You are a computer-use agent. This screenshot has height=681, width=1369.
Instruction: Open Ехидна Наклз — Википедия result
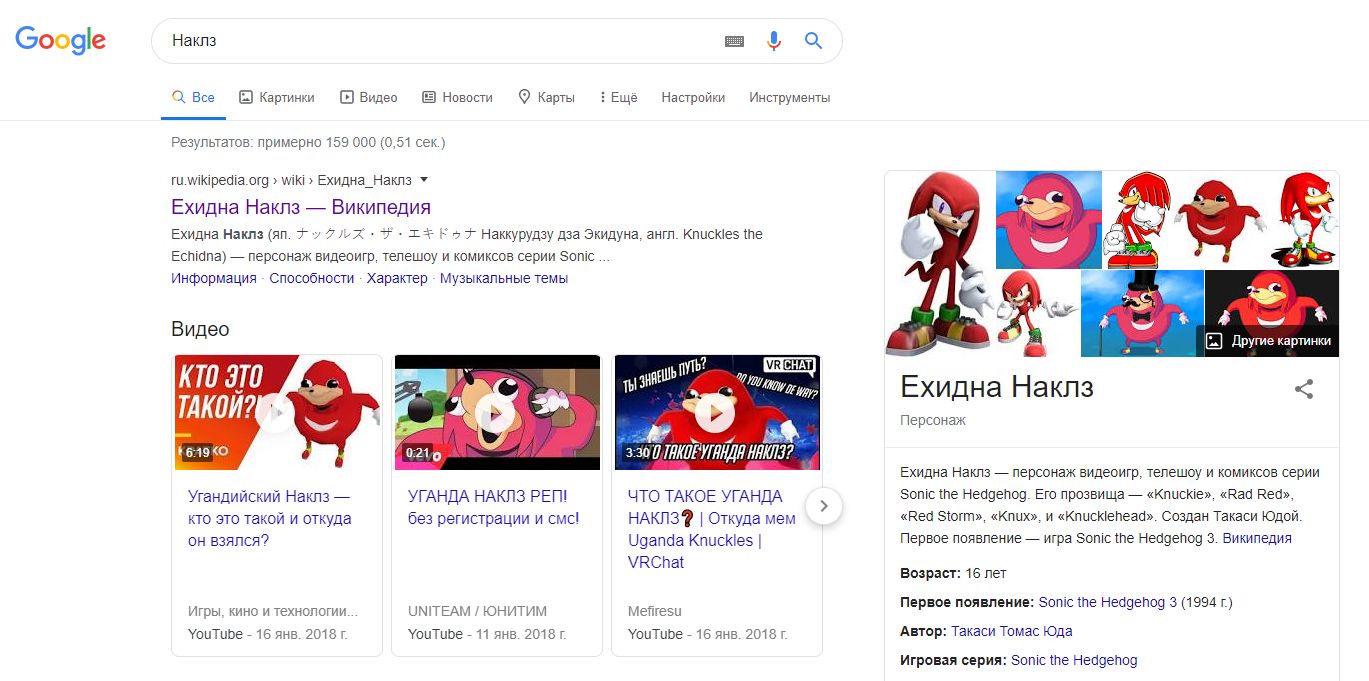coord(301,207)
